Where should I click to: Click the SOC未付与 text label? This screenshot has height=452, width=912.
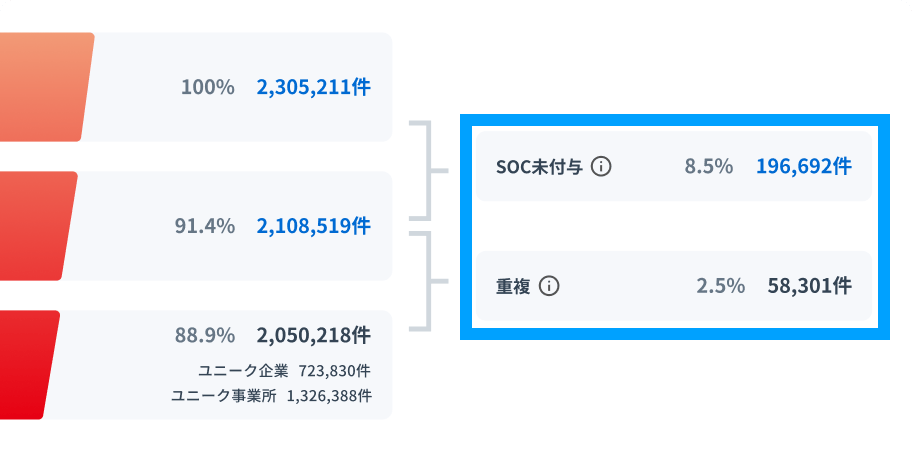538,167
